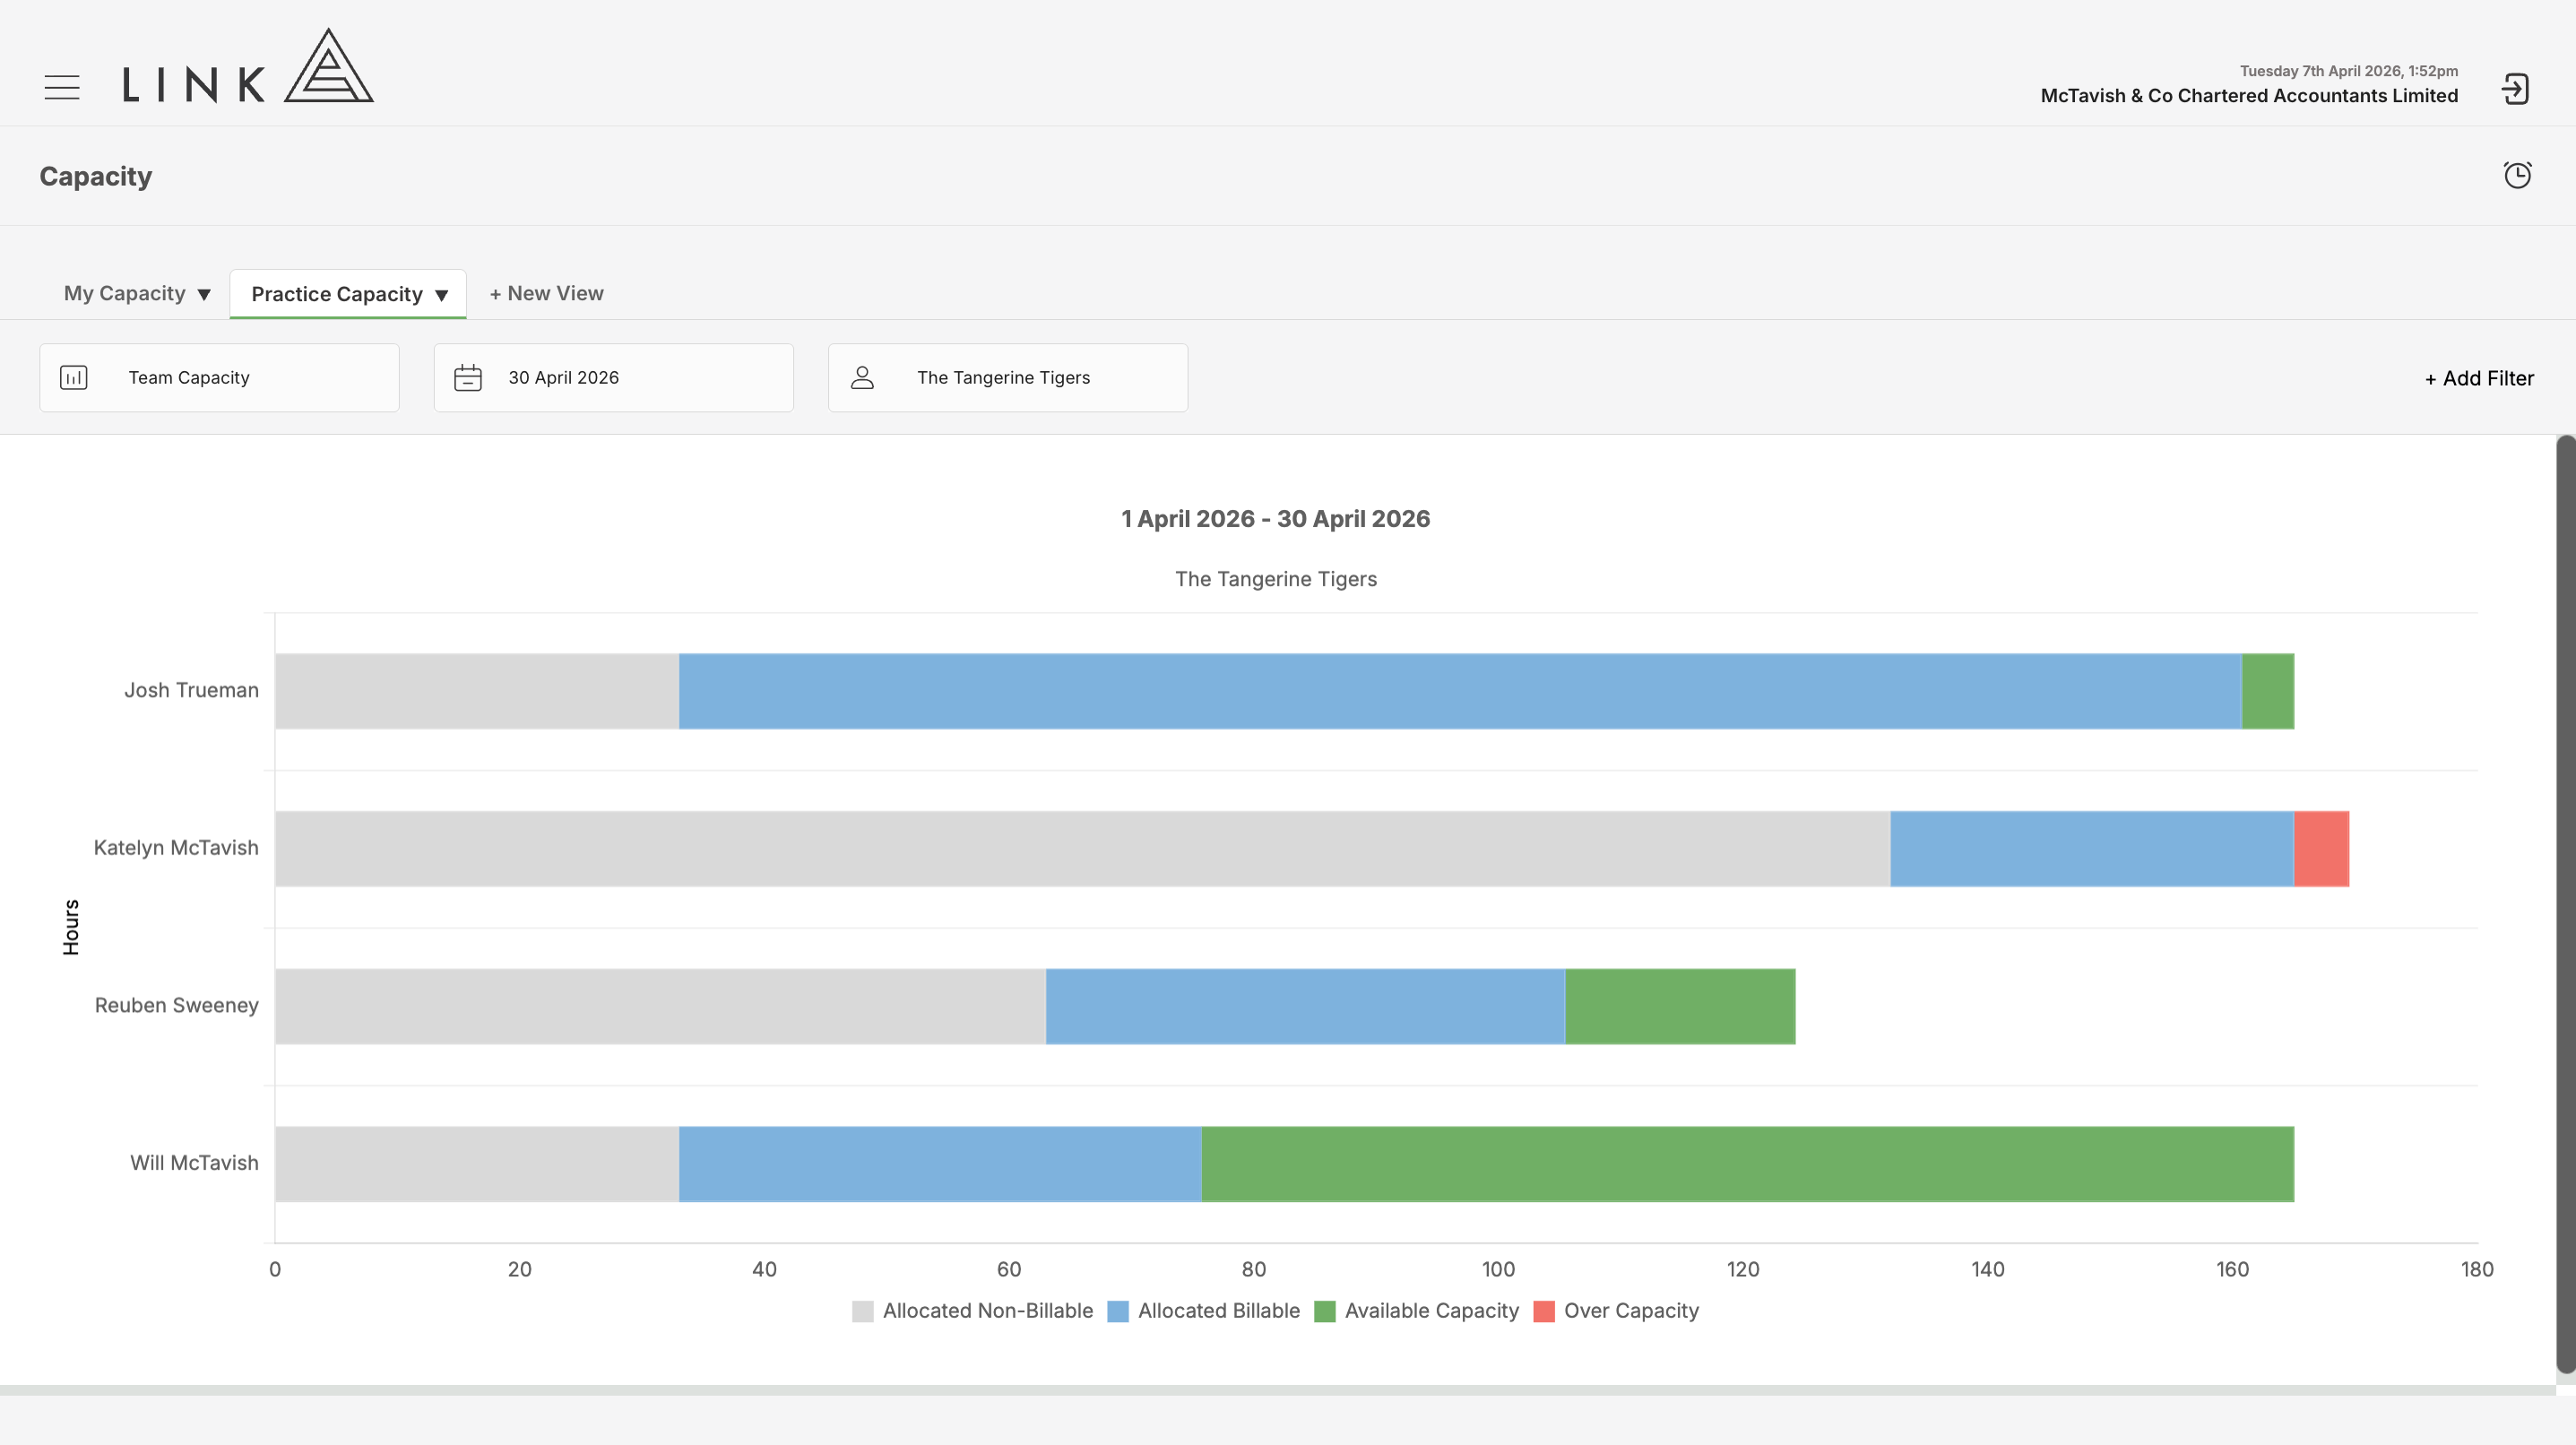
Task: Open the clock timer icon
Action: click(x=2517, y=175)
